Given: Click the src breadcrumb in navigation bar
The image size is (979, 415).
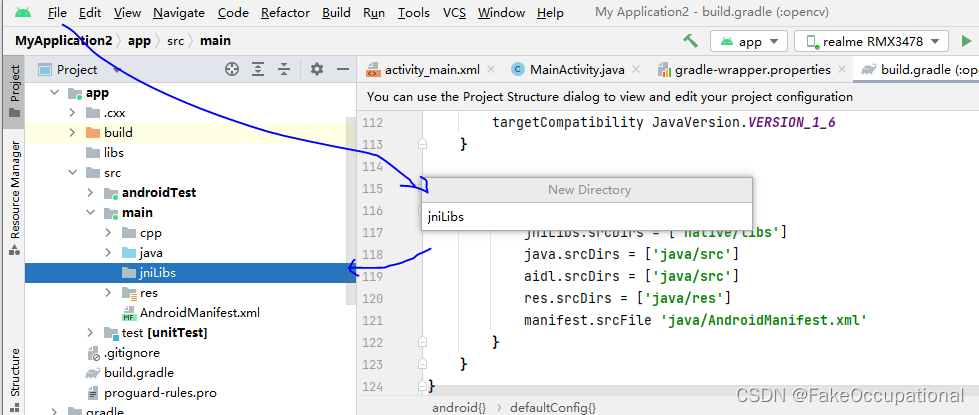Looking at the screenshot, I should (x=175, y=41).
